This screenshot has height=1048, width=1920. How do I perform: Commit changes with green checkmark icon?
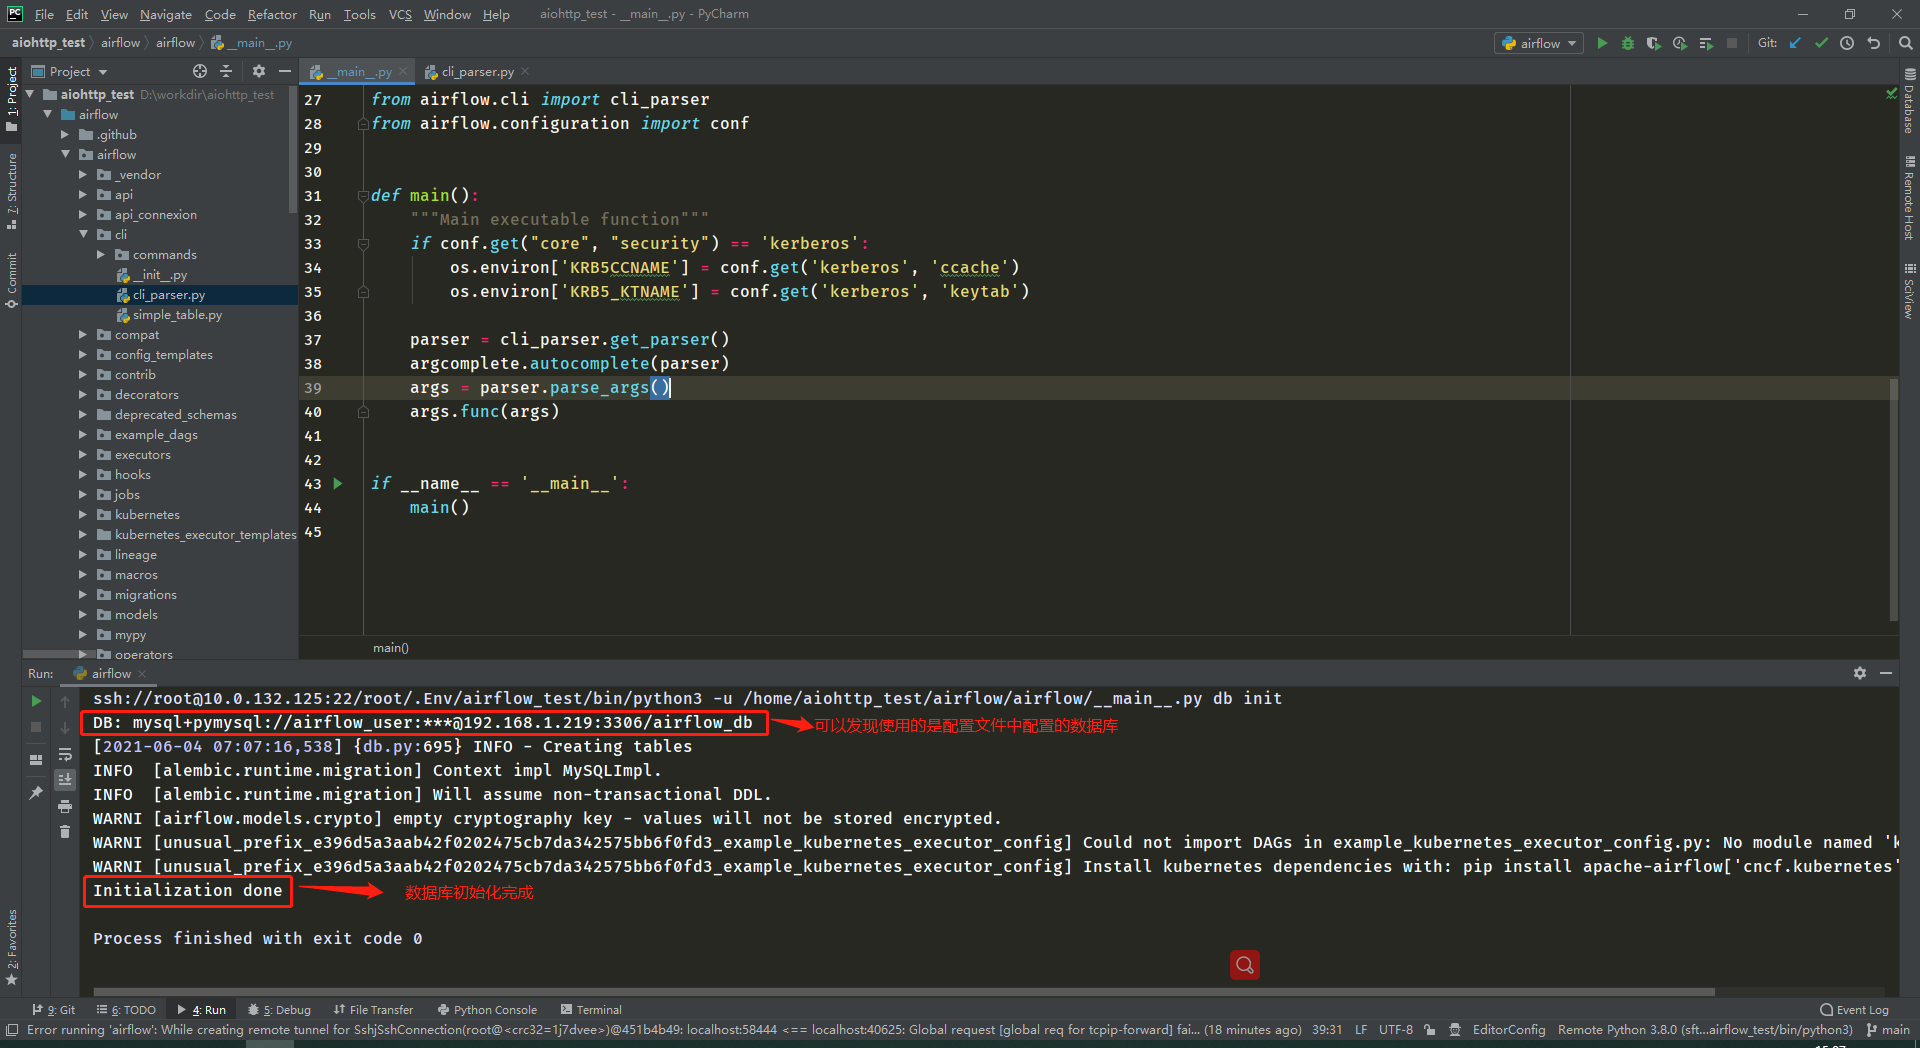coord(1821,43)
